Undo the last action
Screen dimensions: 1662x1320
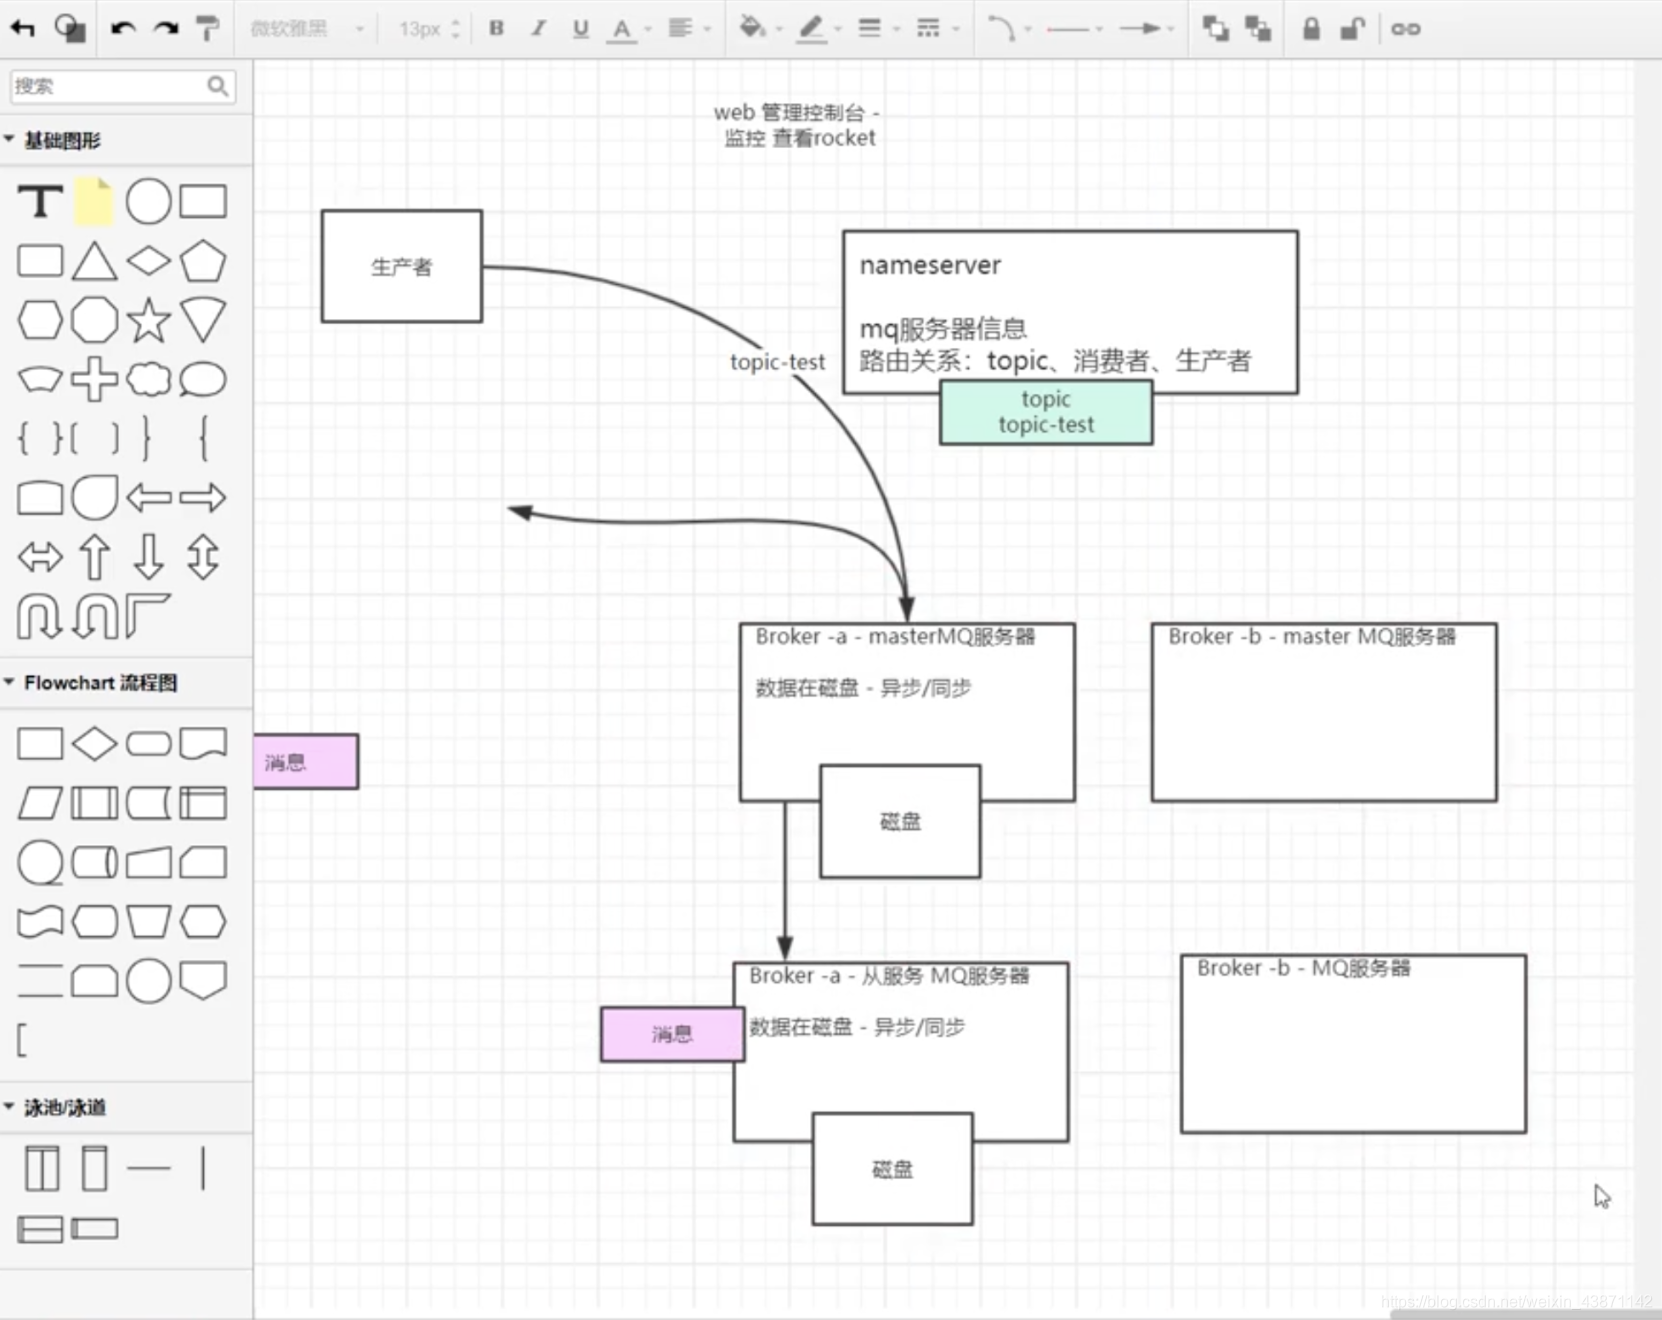(x=123, y=28)
